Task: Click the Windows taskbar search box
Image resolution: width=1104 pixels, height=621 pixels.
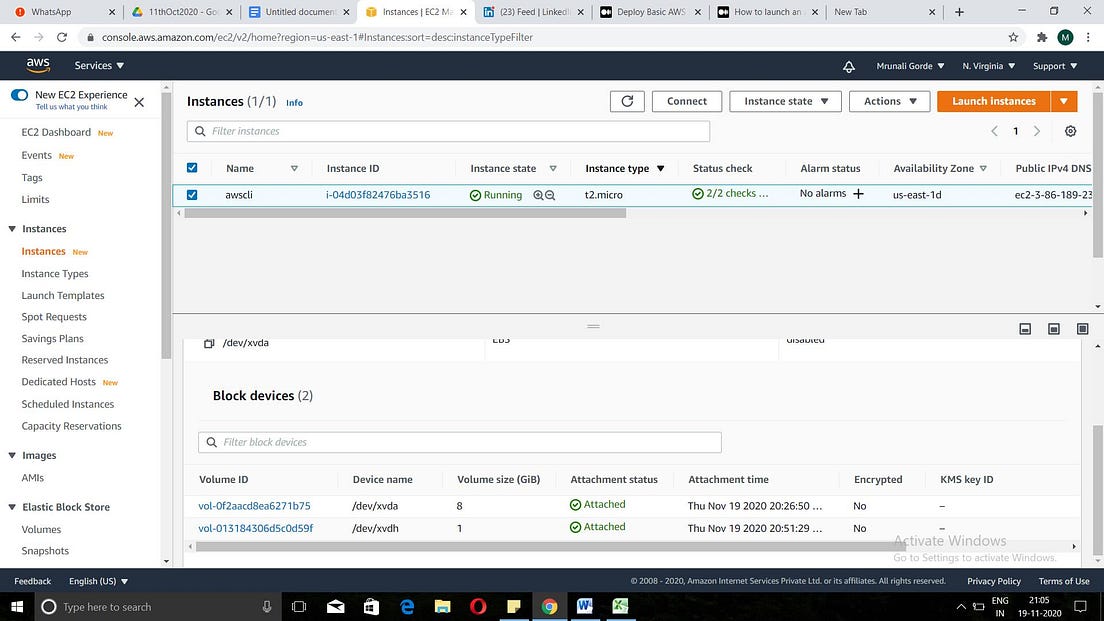Action: point(157,606)
